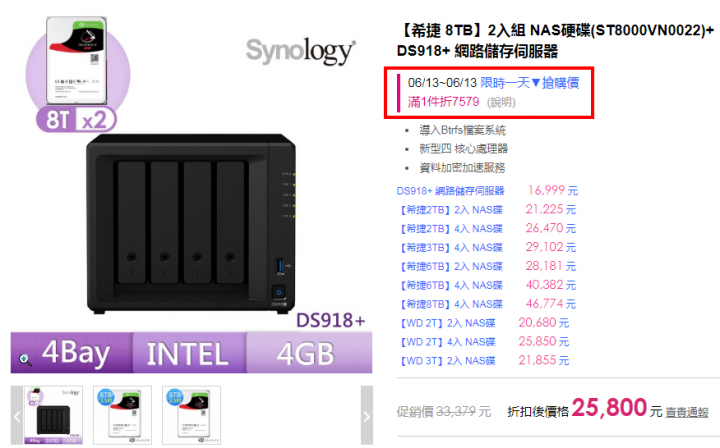Select the first DS918+ NAS thumbnail
The width and height of the screenshot is (720, 448).
(x=54, y=415)
